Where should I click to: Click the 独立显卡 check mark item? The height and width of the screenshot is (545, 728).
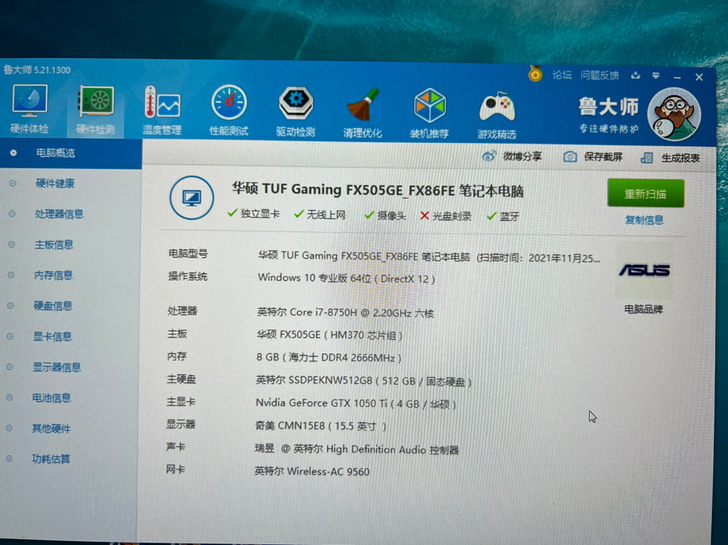tap(254, 214)
